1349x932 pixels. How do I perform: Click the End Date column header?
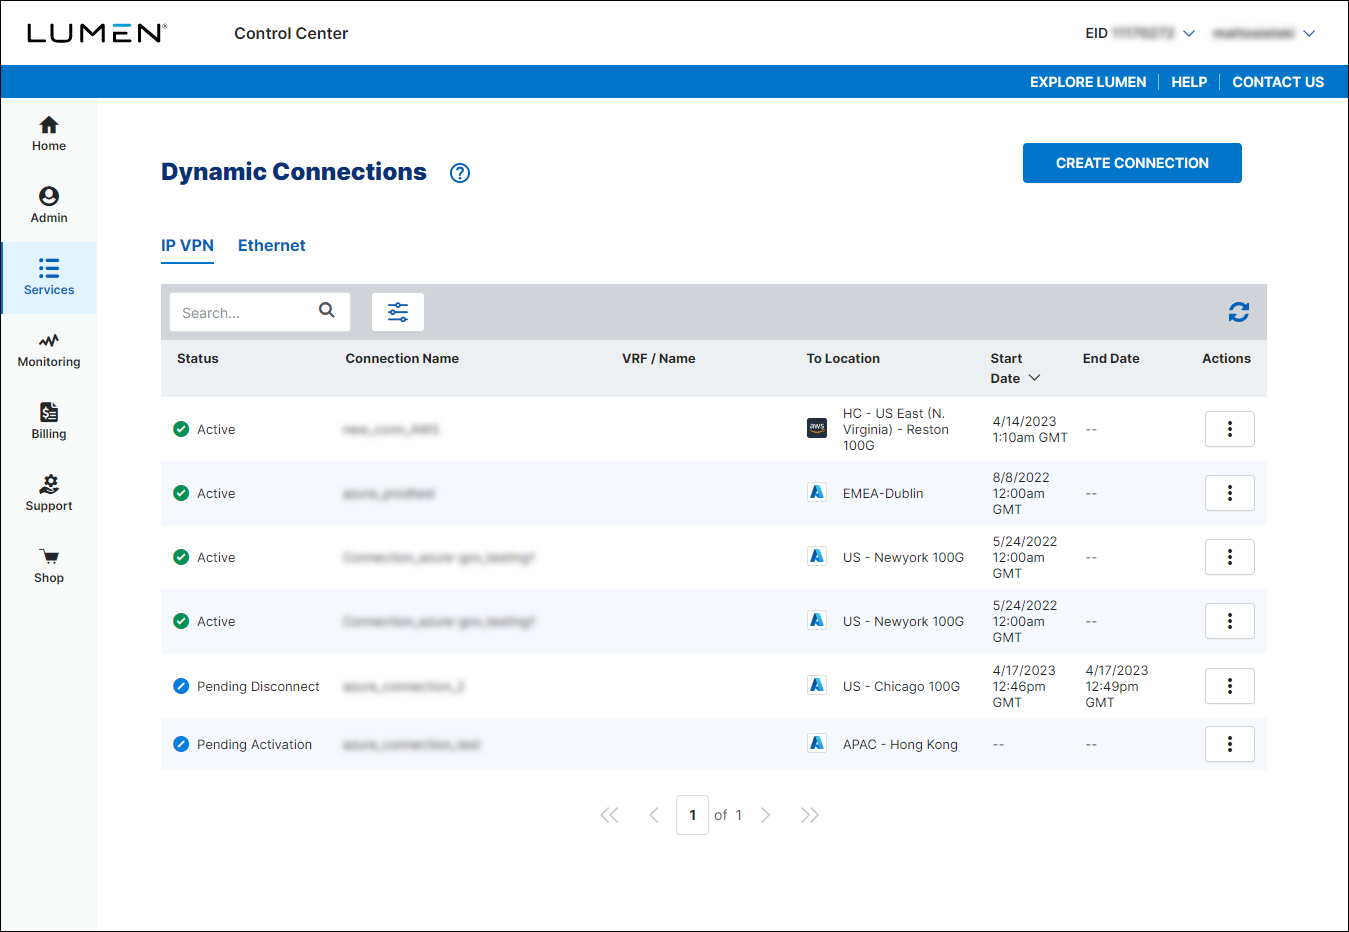pos(1111,358)
